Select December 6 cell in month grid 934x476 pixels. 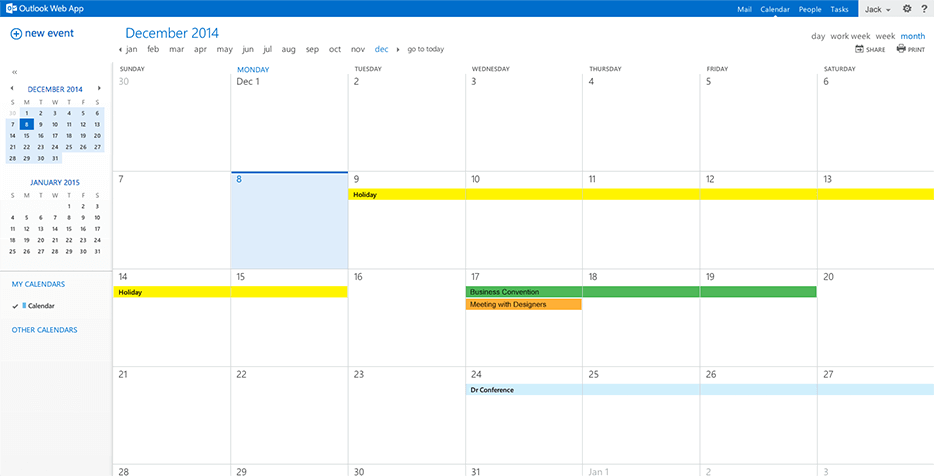coord(876,123)
